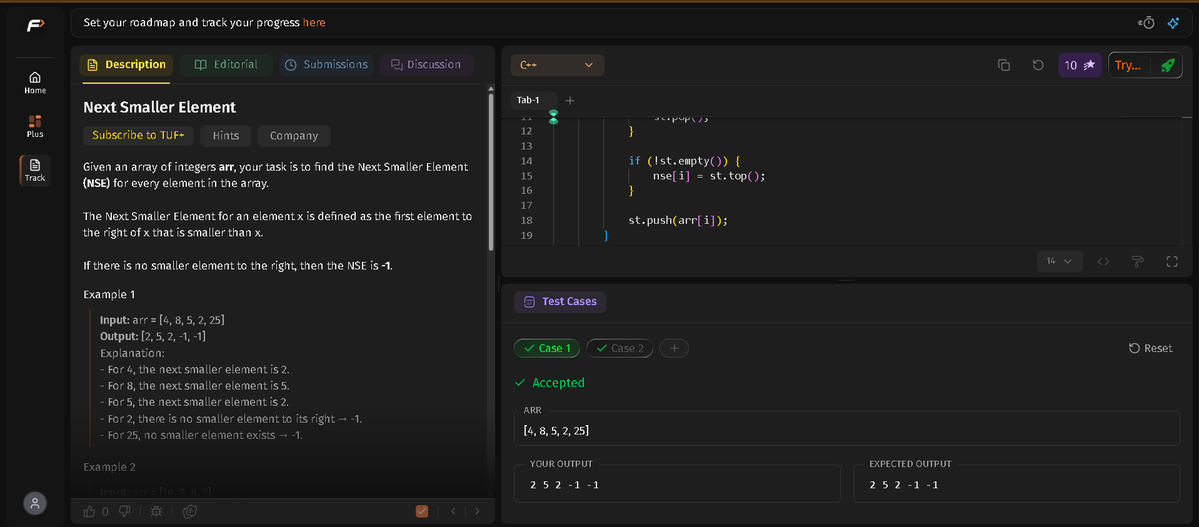This screenshot has width=1199, height=527.
Task: Click the green 'Accepted' status text
Action: tap(558, 382)
